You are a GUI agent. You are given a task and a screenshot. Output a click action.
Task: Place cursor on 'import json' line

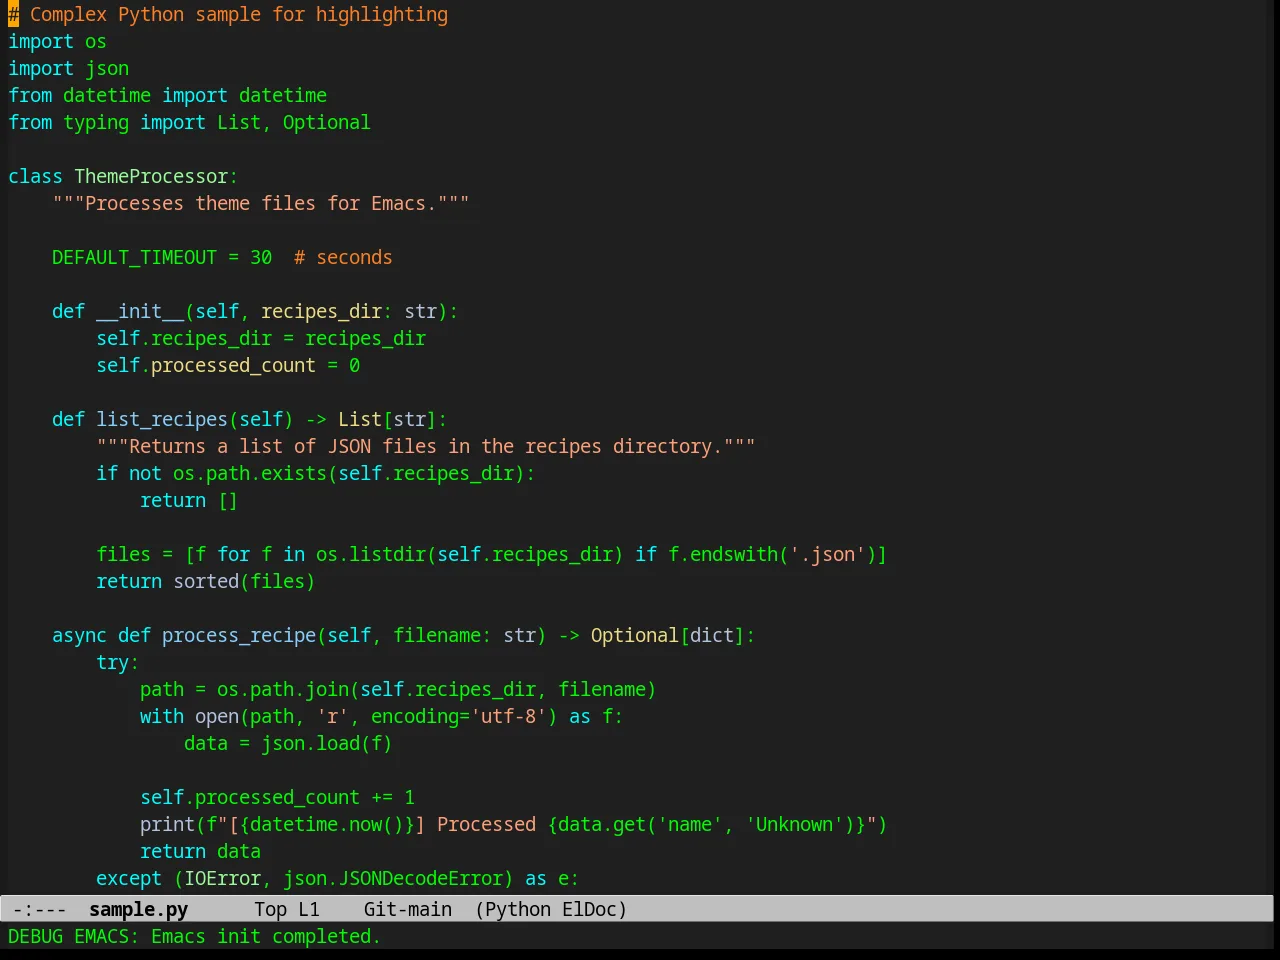[68, 68]
